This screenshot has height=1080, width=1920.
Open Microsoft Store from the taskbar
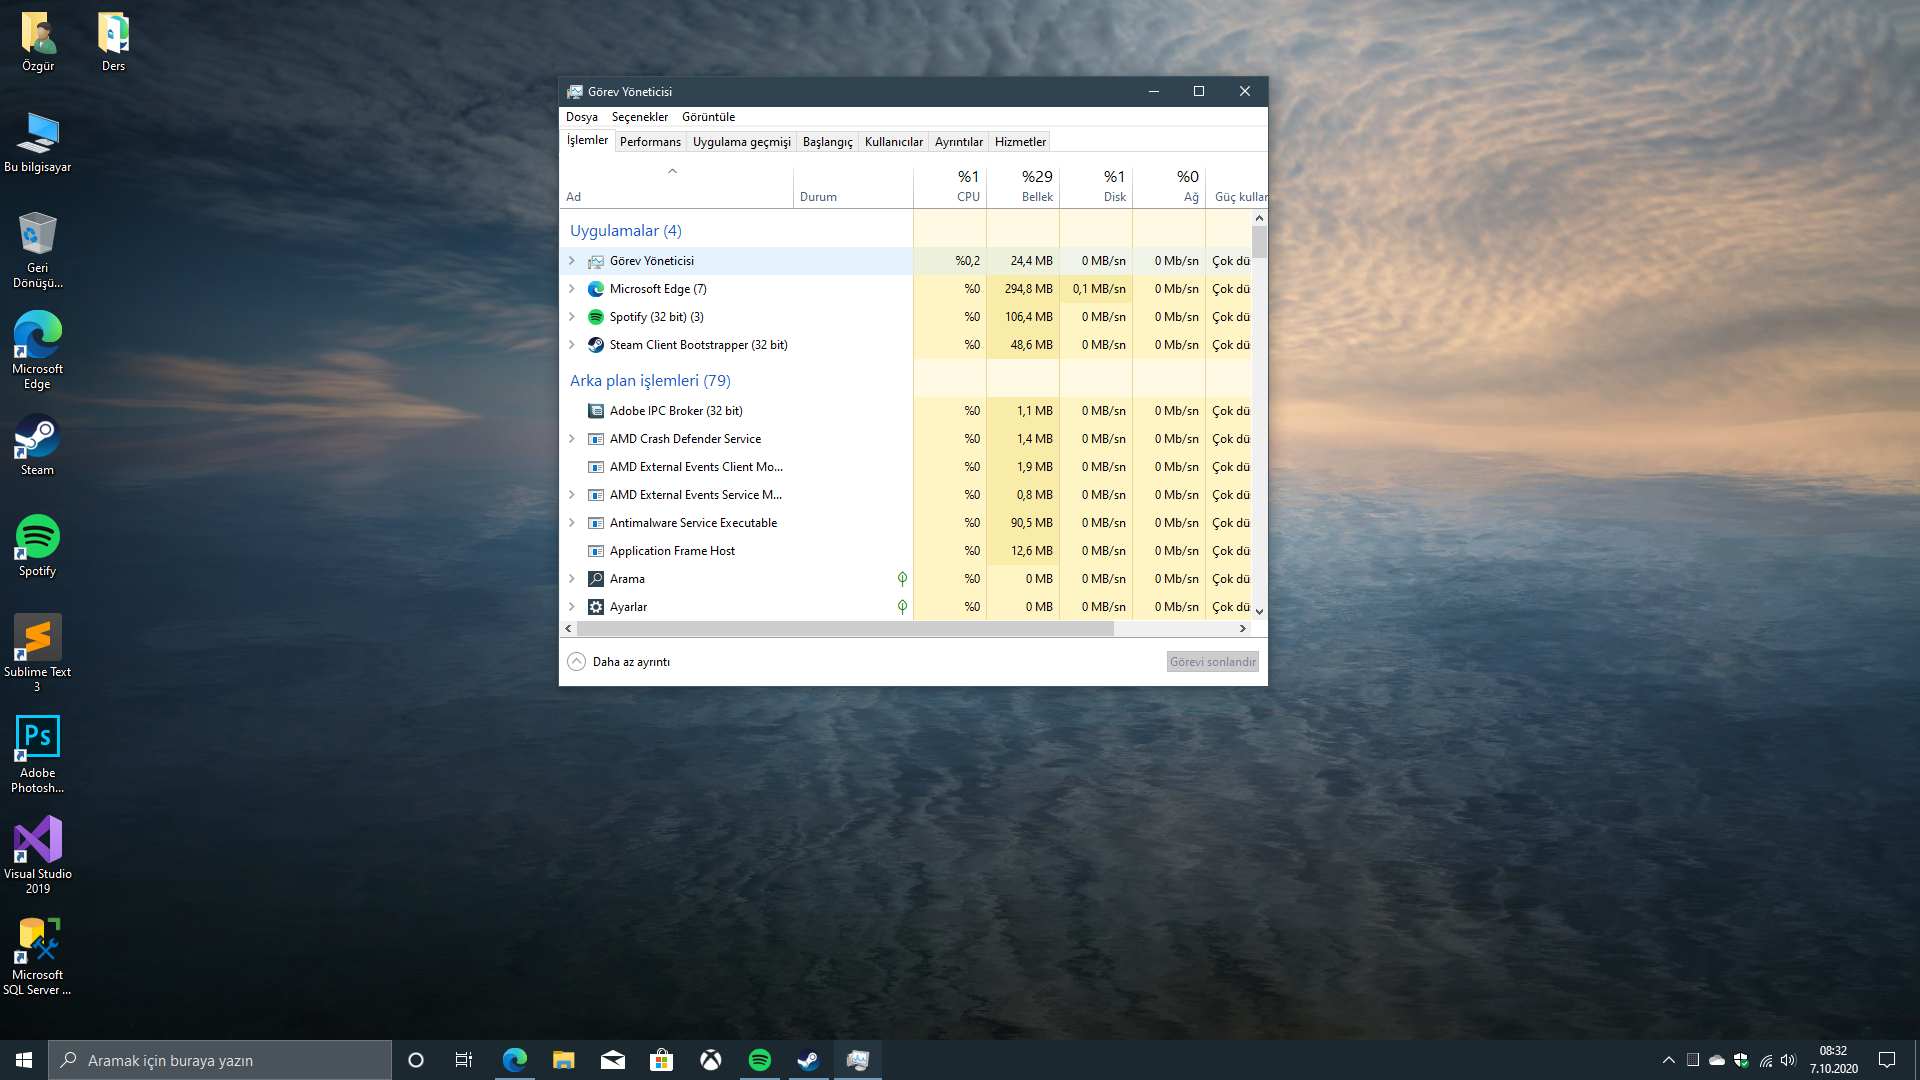click(x=661, y=1060)
